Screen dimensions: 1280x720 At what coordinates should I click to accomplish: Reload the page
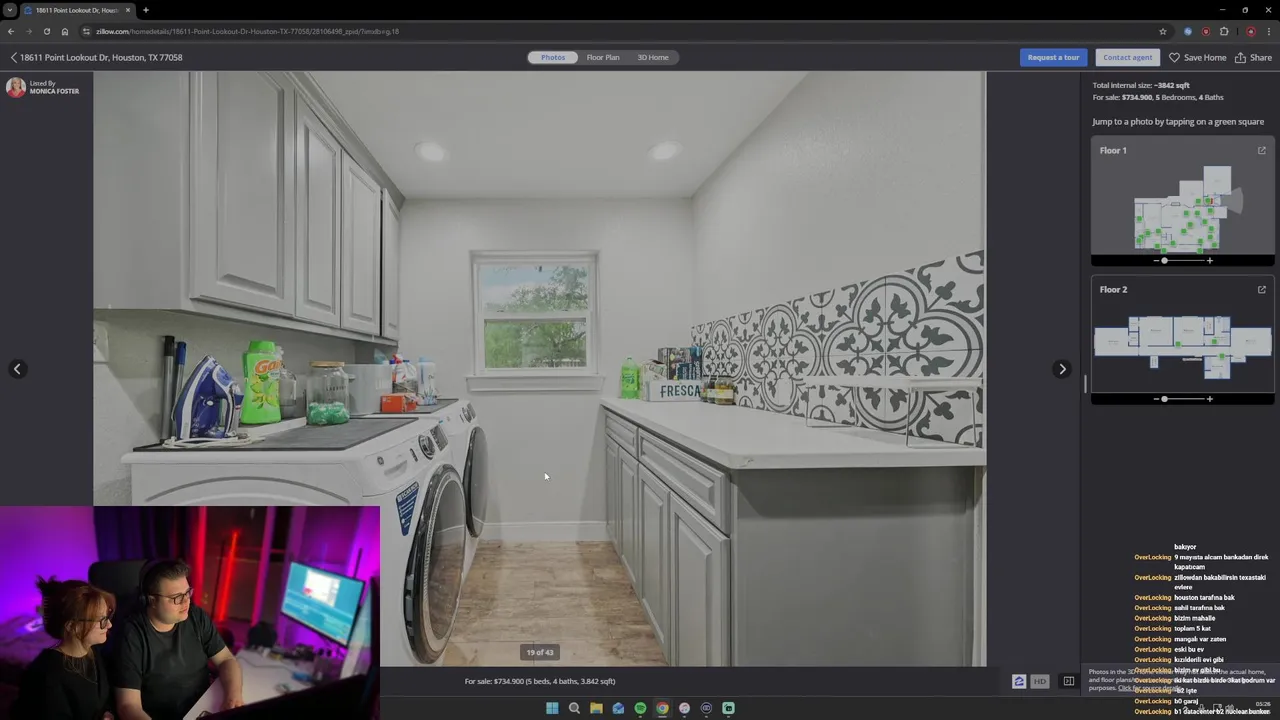47,31
